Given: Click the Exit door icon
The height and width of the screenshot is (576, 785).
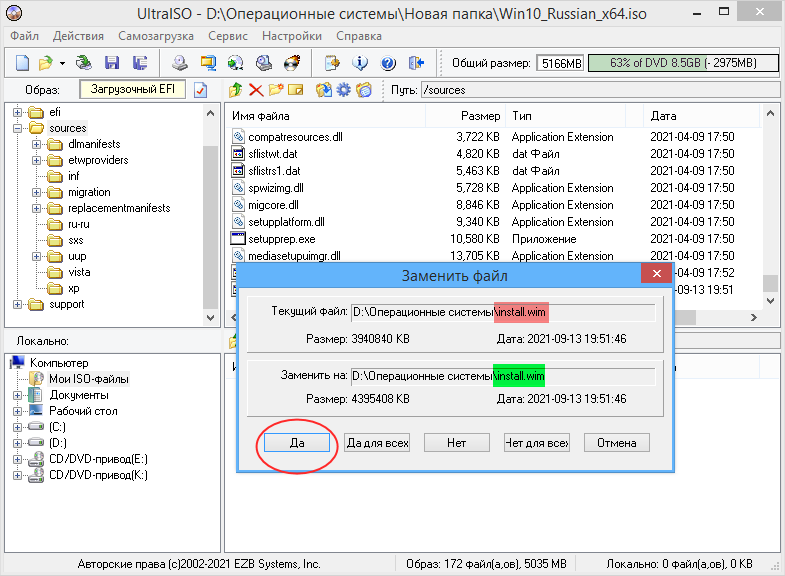Looking at the screenshot, I should (x=416, y=63).
